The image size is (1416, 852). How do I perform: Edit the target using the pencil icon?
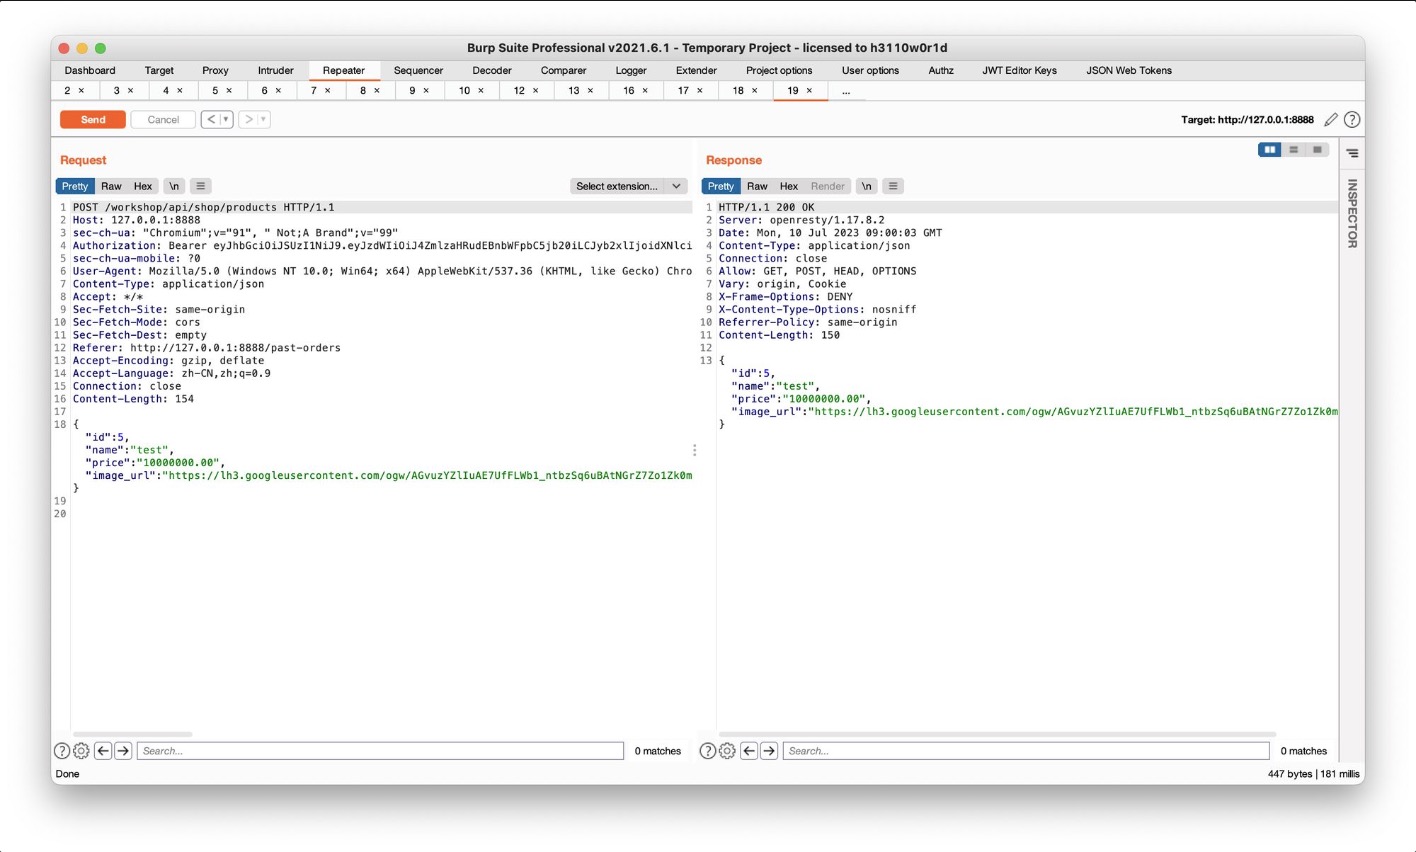[x=1331, y=120]
